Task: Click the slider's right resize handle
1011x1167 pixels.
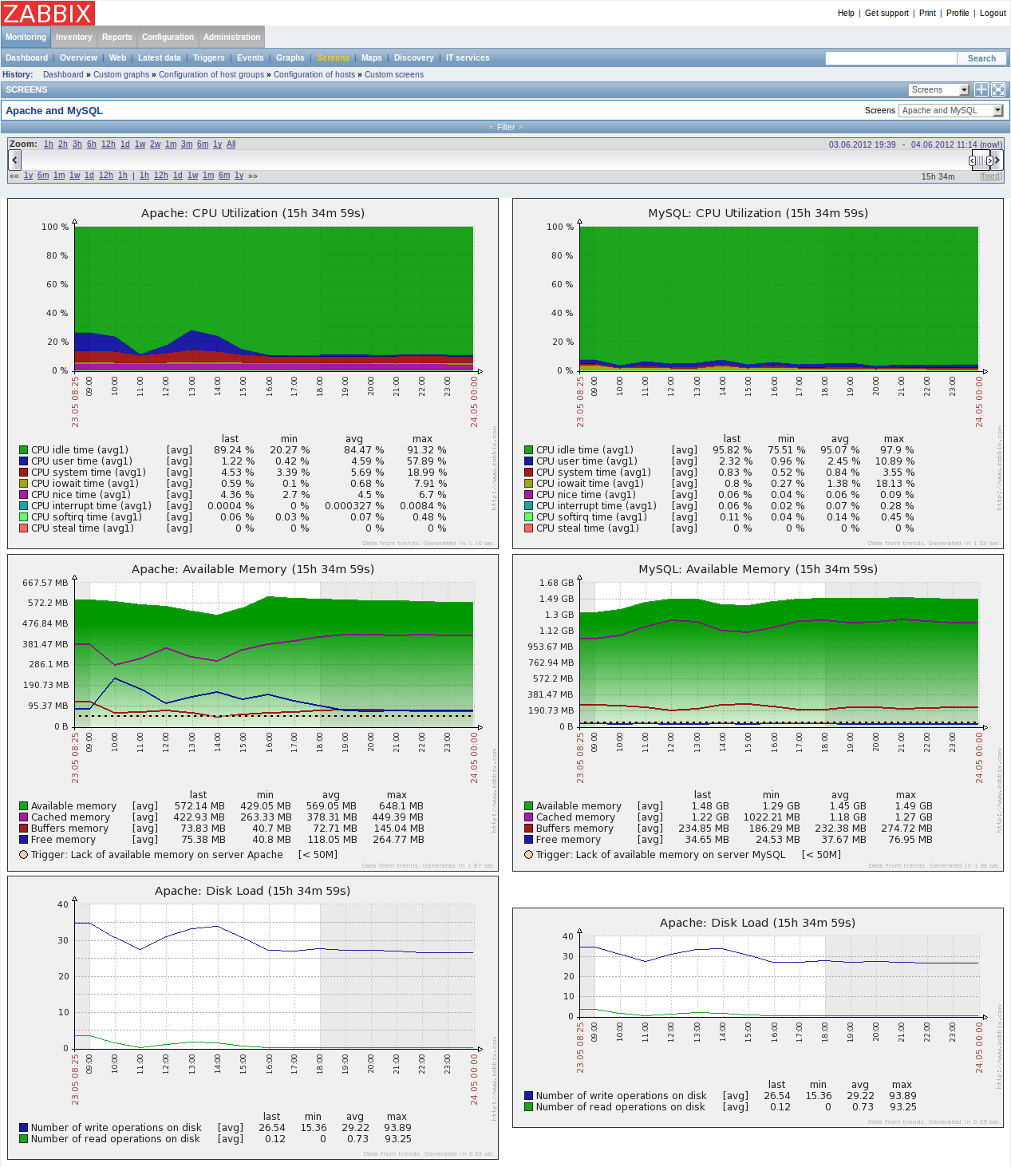Action: pos(990,160)
